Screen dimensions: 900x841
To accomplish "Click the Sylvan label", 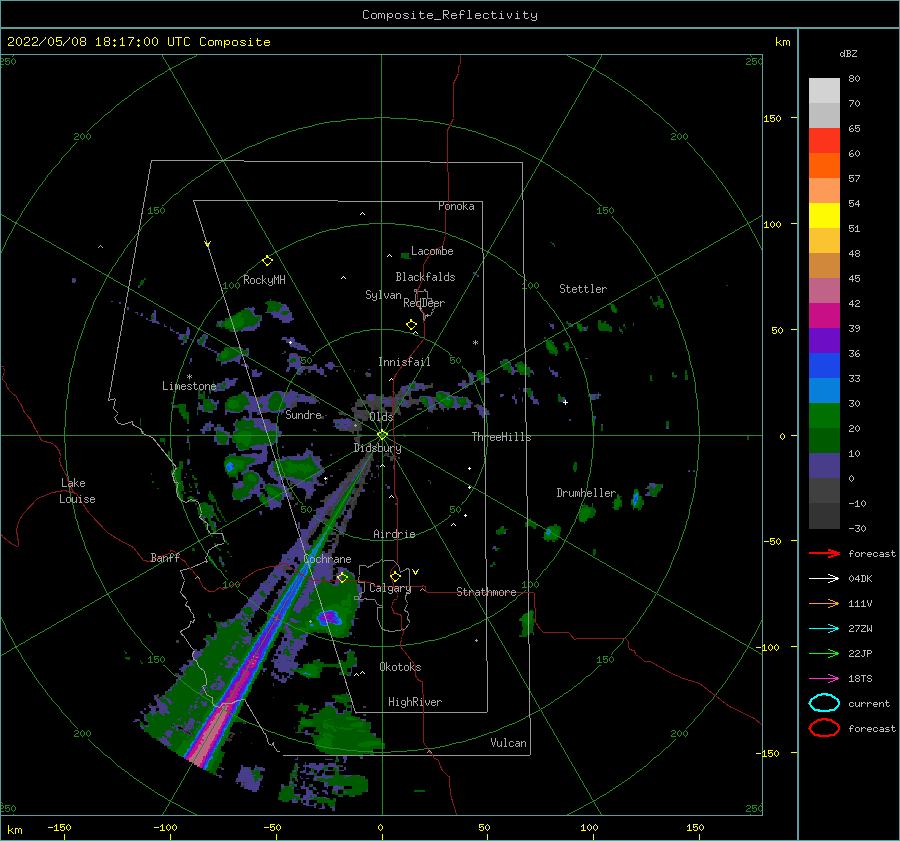I will (x=383, y=295).
